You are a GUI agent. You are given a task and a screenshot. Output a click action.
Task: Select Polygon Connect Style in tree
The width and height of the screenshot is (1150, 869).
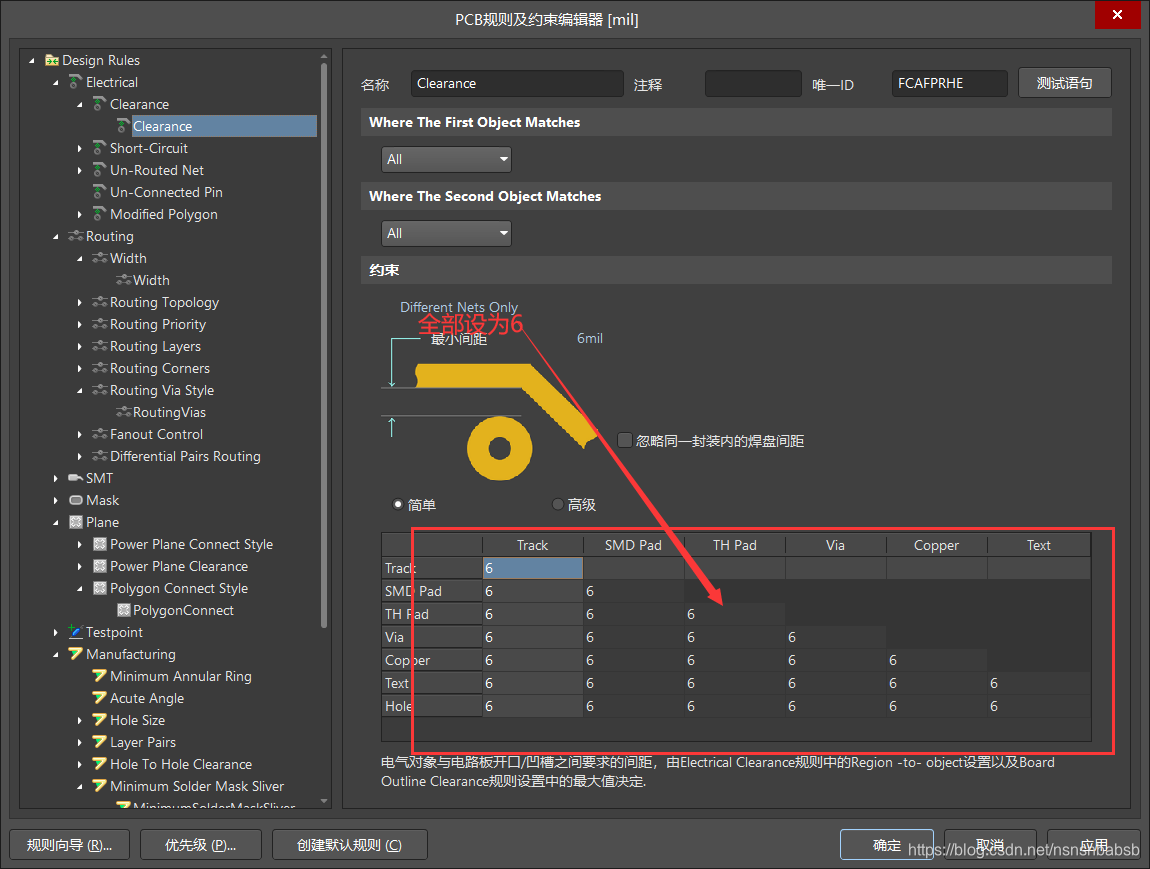point(179,588)
